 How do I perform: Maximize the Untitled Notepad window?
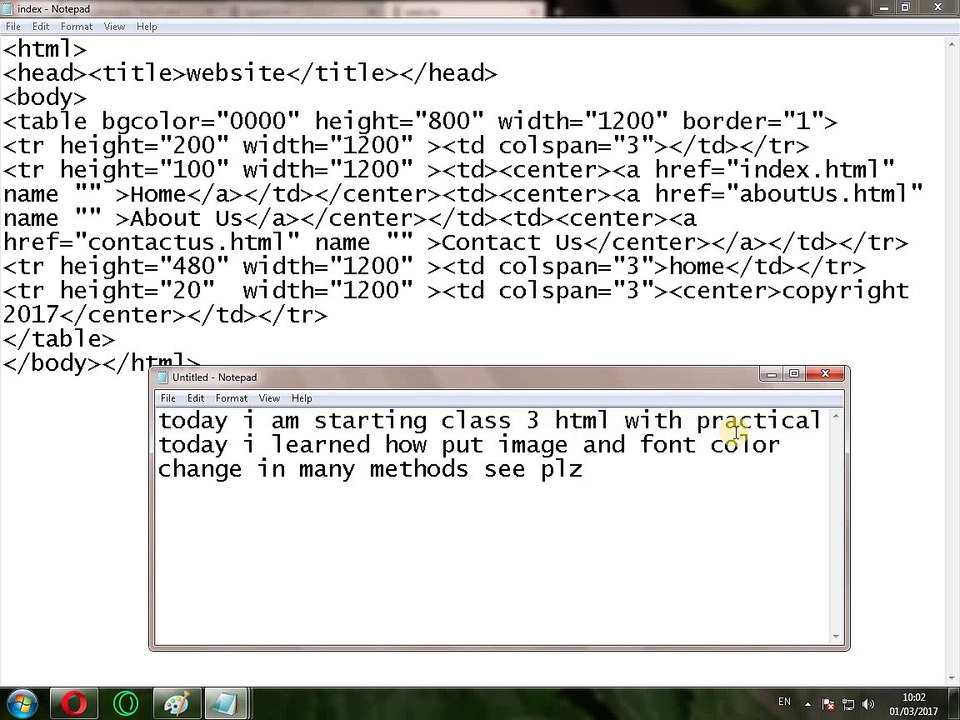point(794,373)
